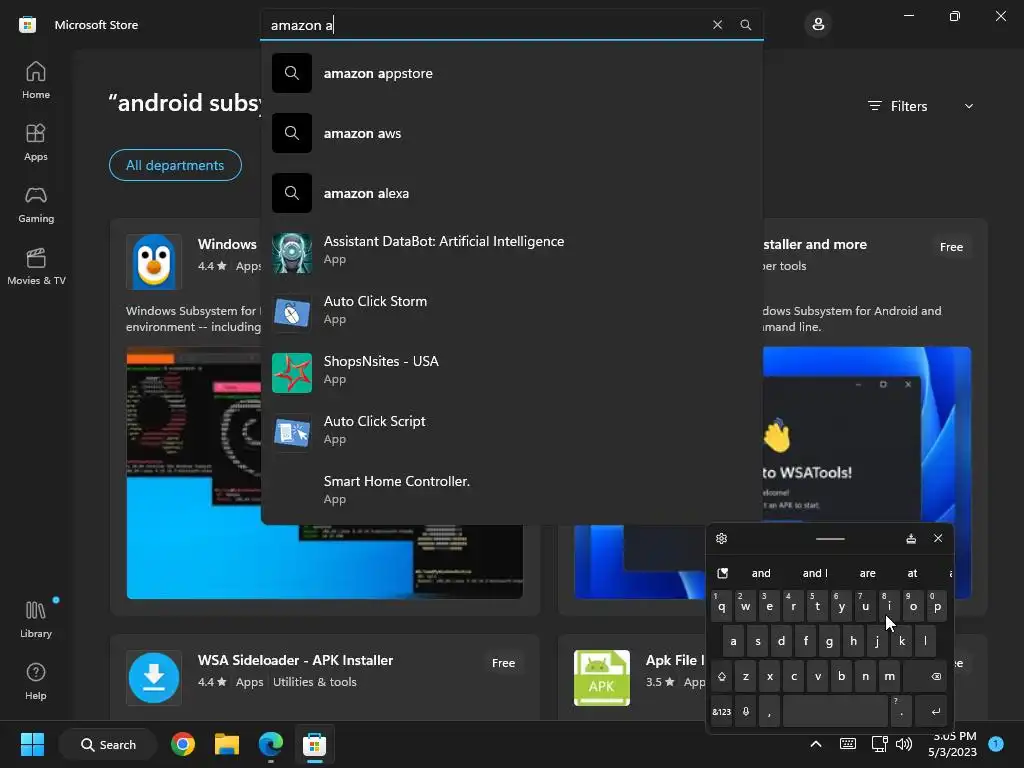Tap the 'p' key on touch keyboard
Image resolution: width=1024 pixels, height=768 pixels.
click(937, 605)
